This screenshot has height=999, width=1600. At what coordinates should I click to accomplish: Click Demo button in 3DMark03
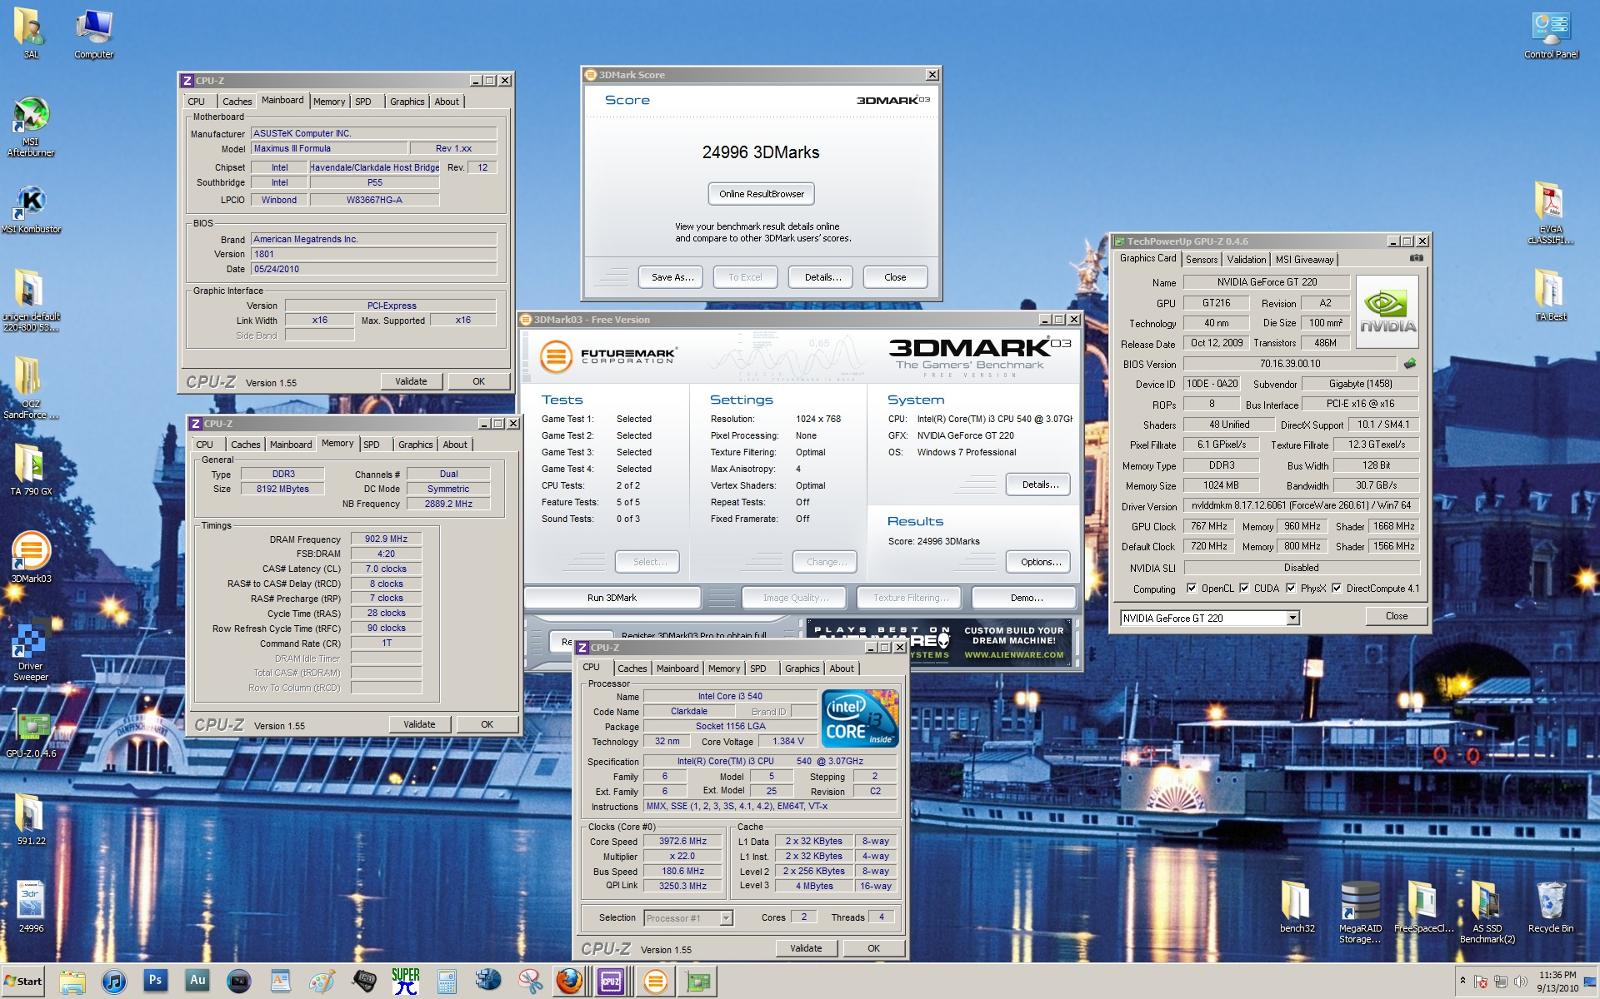click(x=1026, y=598)
